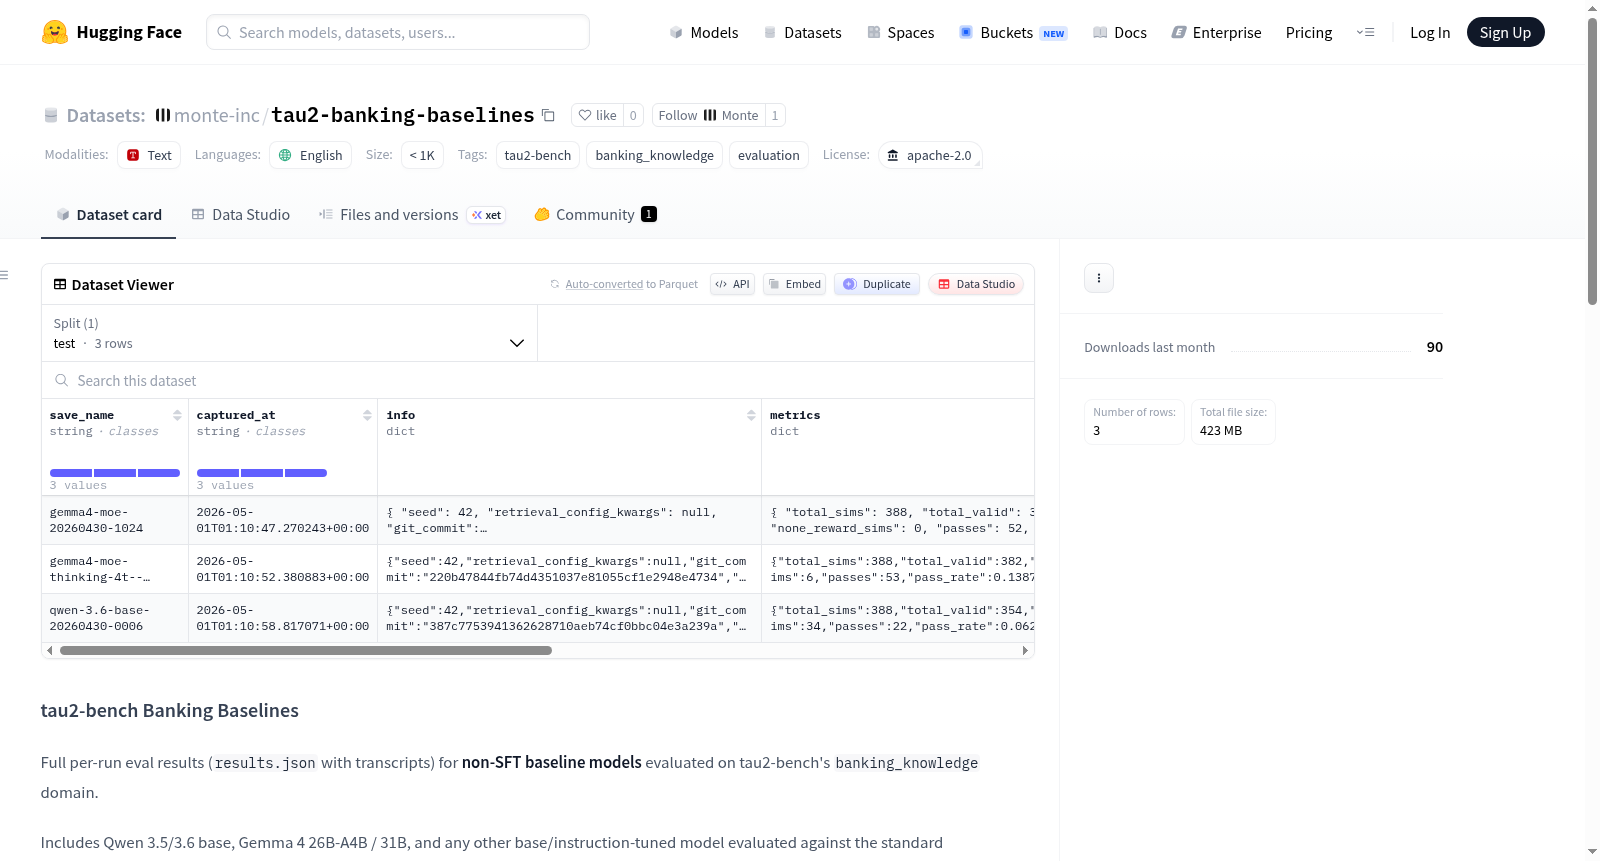The height and width of the screenshot is (861, 1600).
Task: Sort by the captured_at column
Action: (367, 415)
